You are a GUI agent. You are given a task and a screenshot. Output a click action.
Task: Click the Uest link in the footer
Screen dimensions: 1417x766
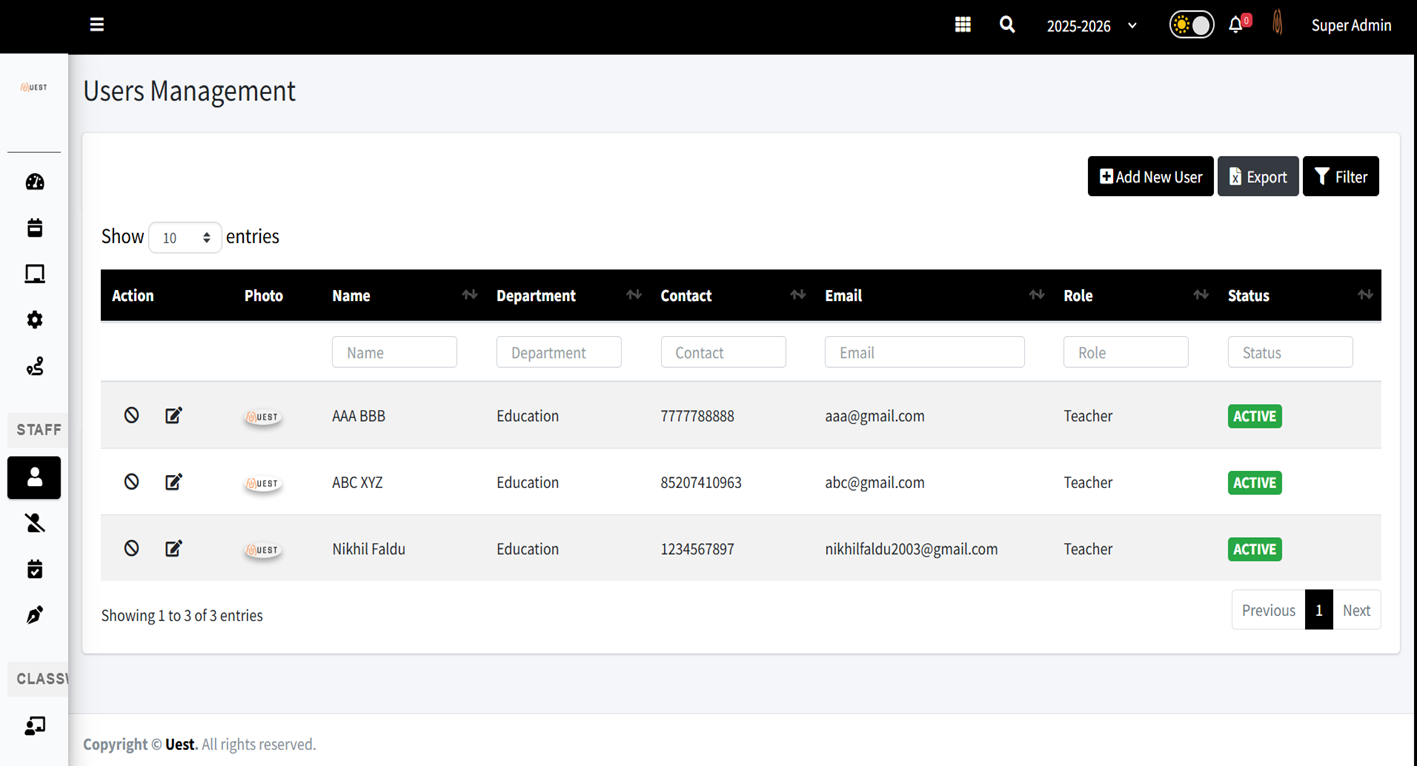tap(180, 744)
